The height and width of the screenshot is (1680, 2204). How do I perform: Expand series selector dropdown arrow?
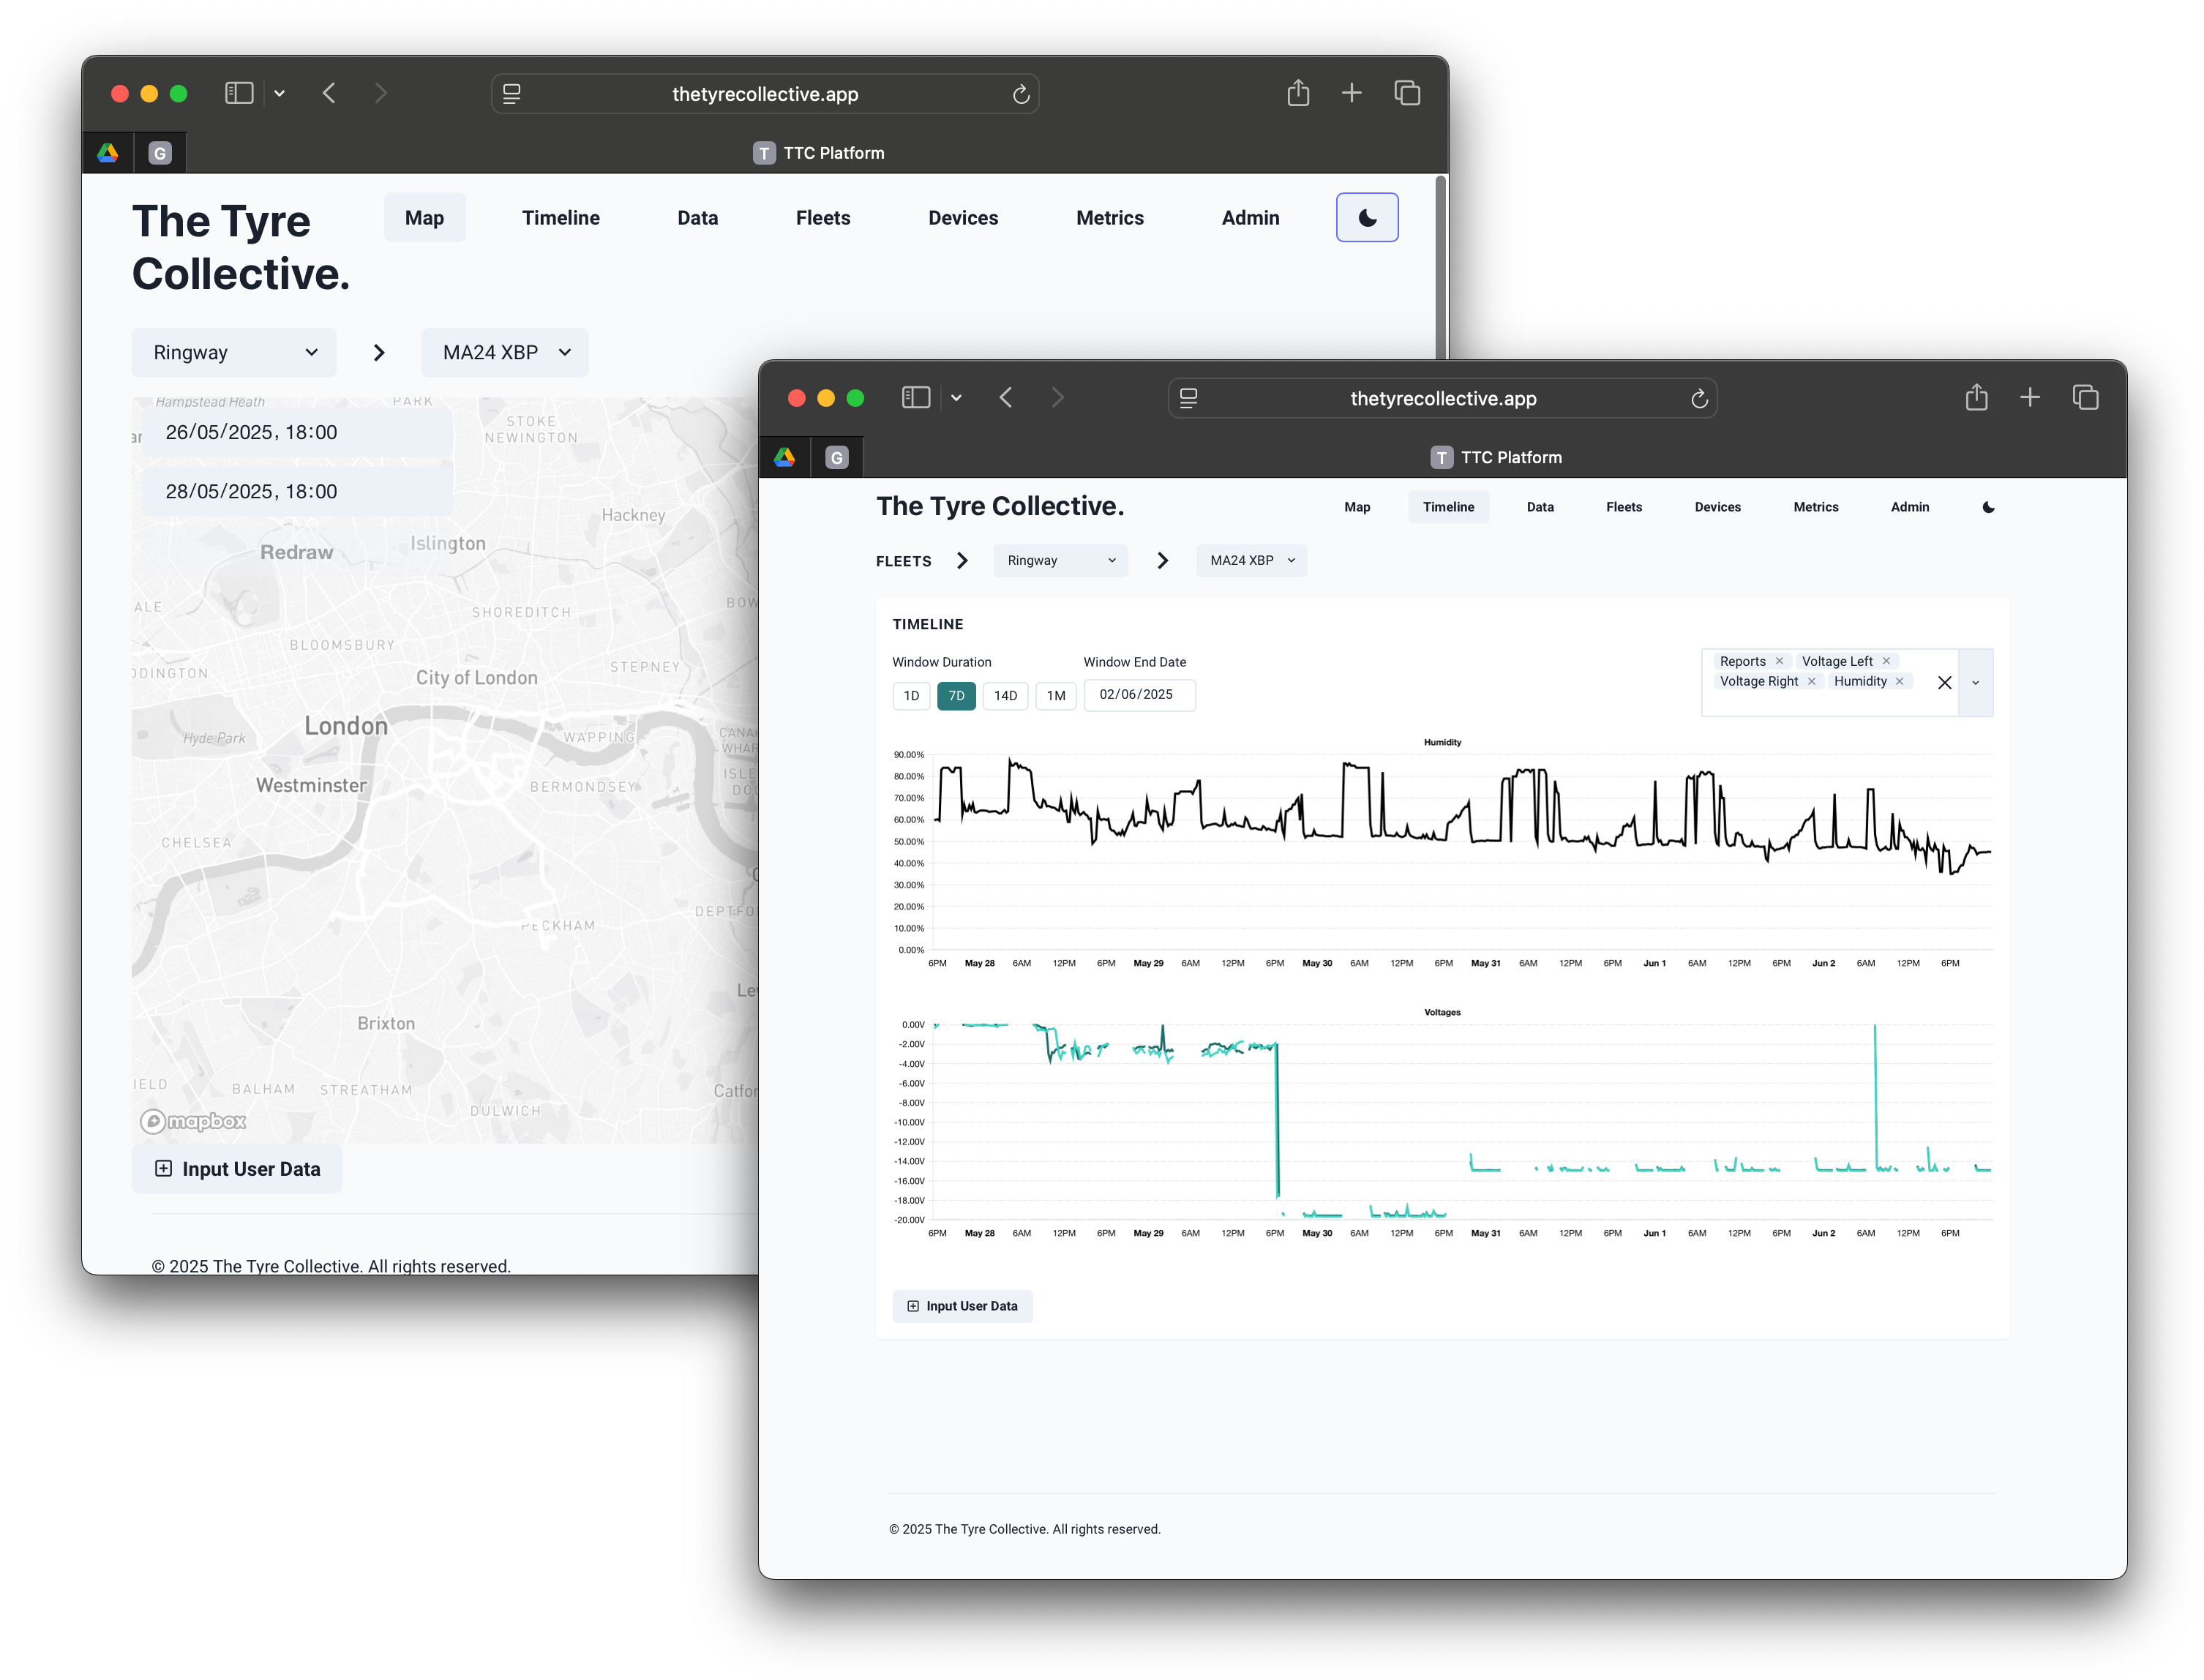coord(1975,682)
